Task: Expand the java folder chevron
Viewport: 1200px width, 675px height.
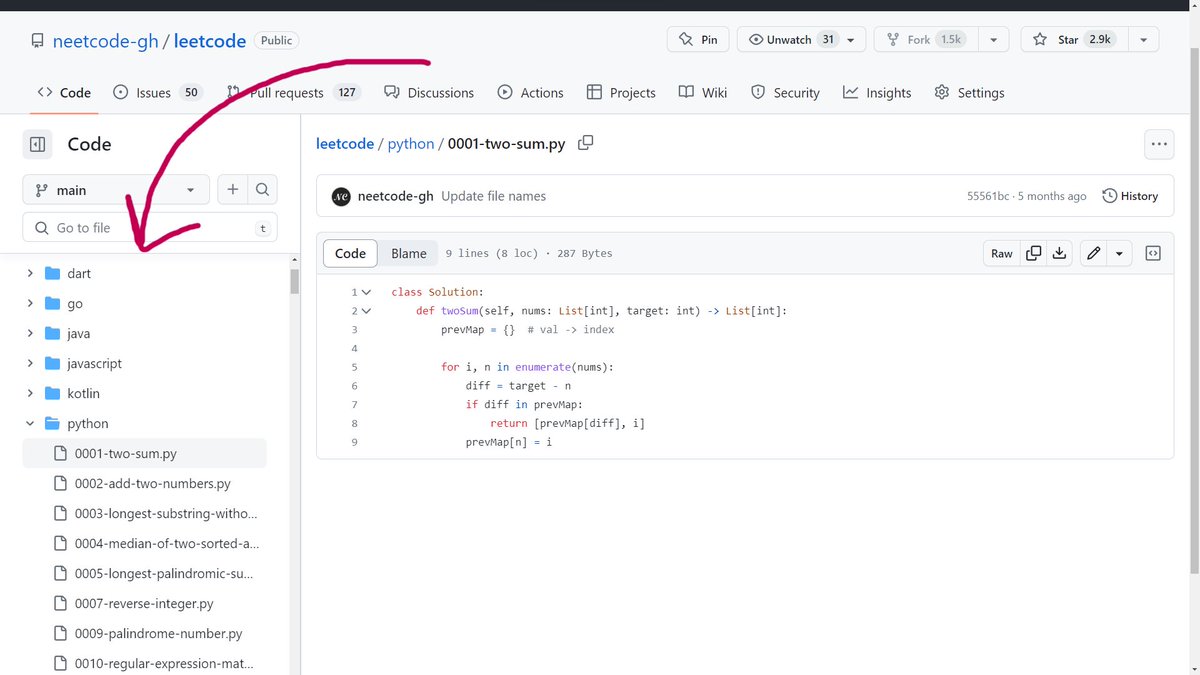Action: coord(30,333)
